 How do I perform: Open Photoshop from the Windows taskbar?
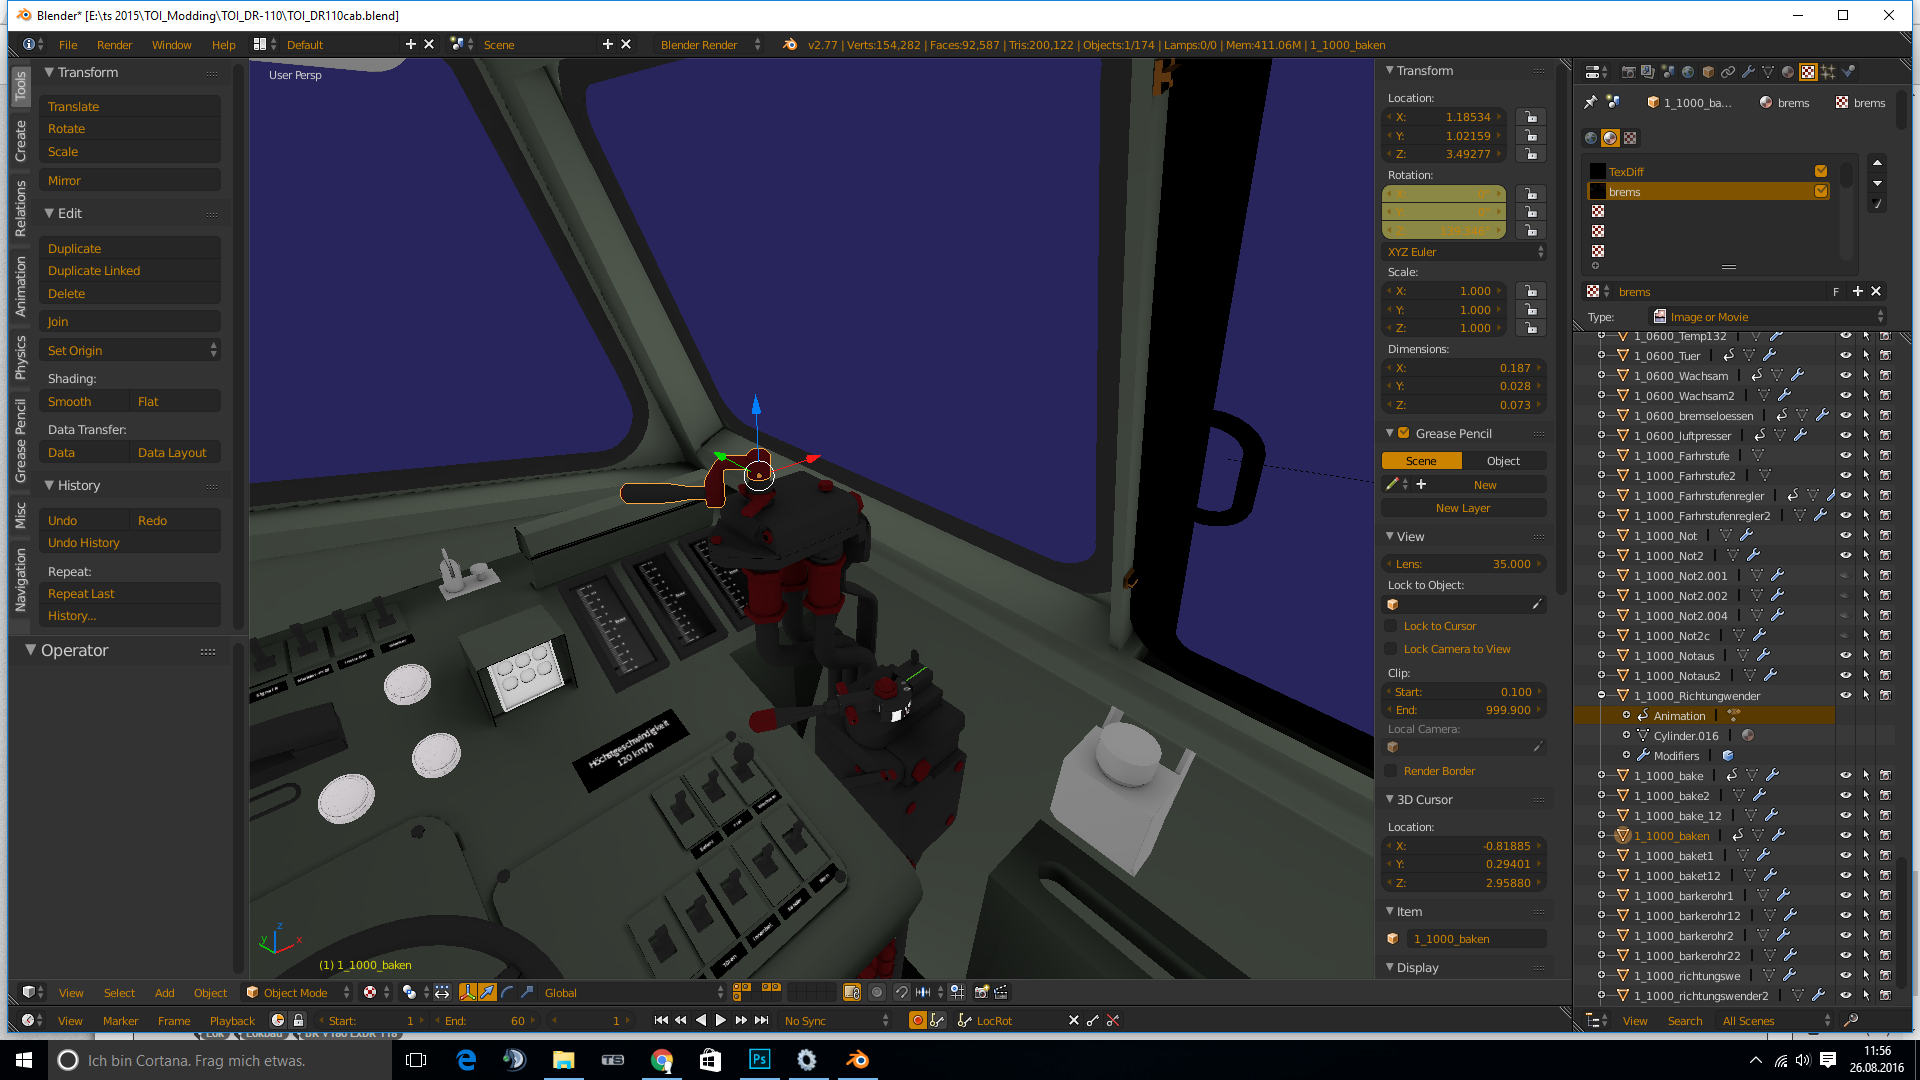pyautogui.click(x=759, y=1060)
